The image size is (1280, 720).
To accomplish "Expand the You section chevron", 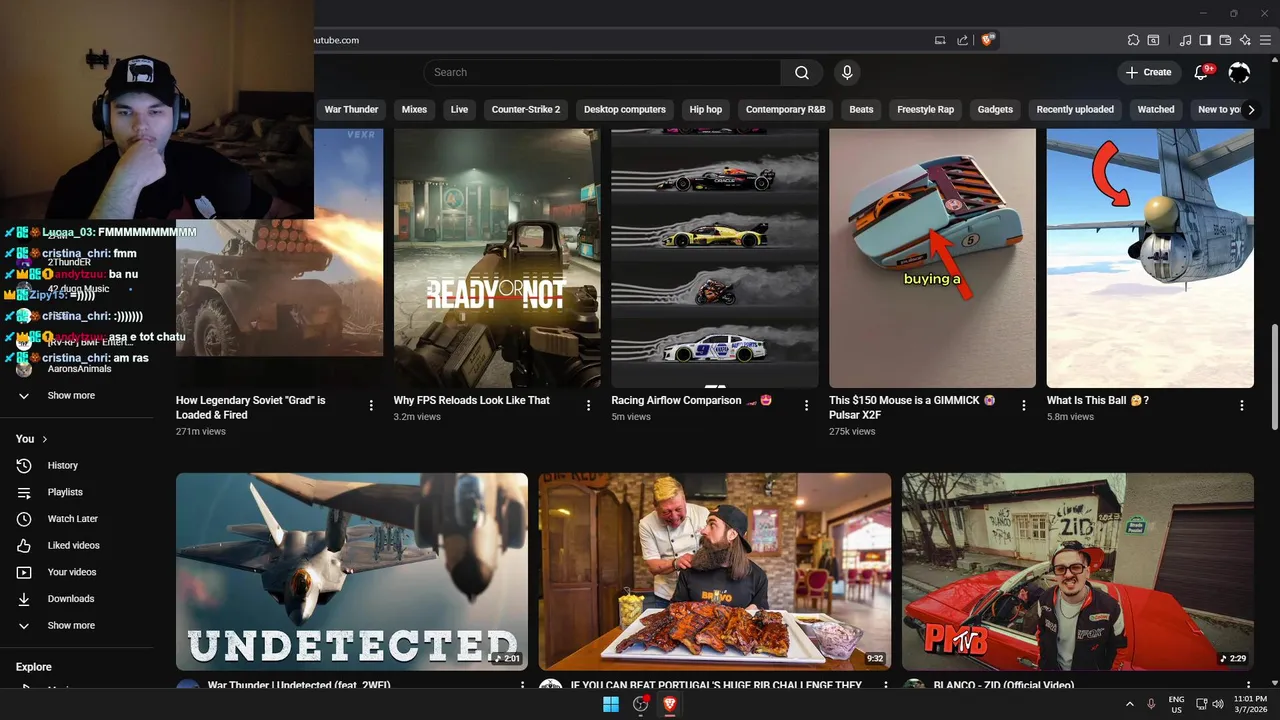I will [x=45, y=439].
